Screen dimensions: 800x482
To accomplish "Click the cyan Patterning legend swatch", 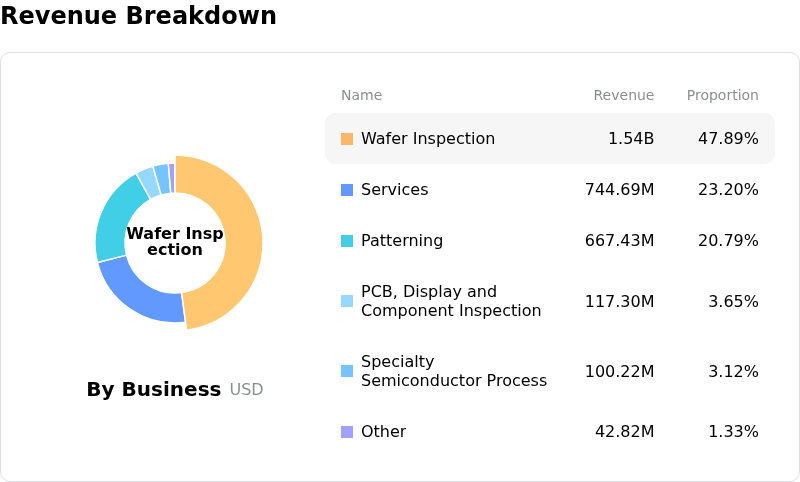I will tap(347, 241).
